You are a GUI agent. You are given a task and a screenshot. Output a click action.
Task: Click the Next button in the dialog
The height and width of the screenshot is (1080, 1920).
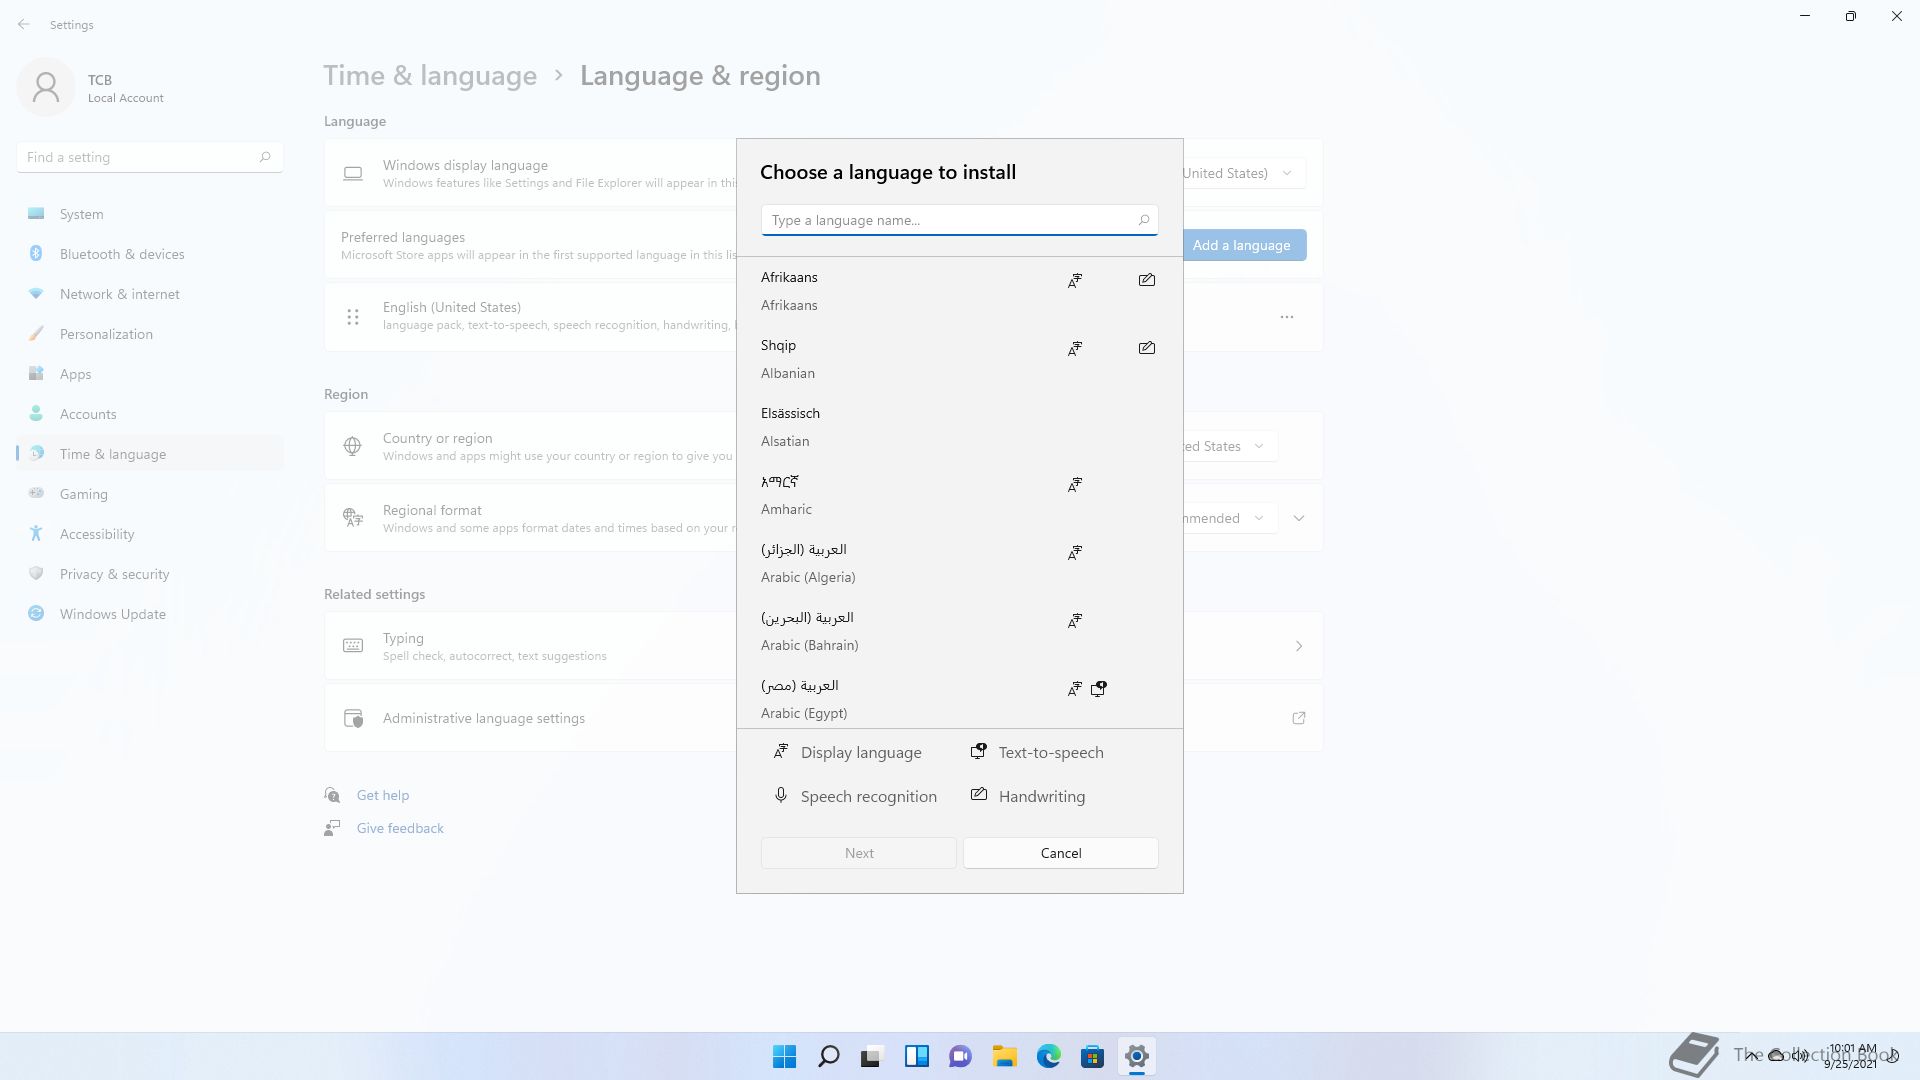tap(859, 853)
